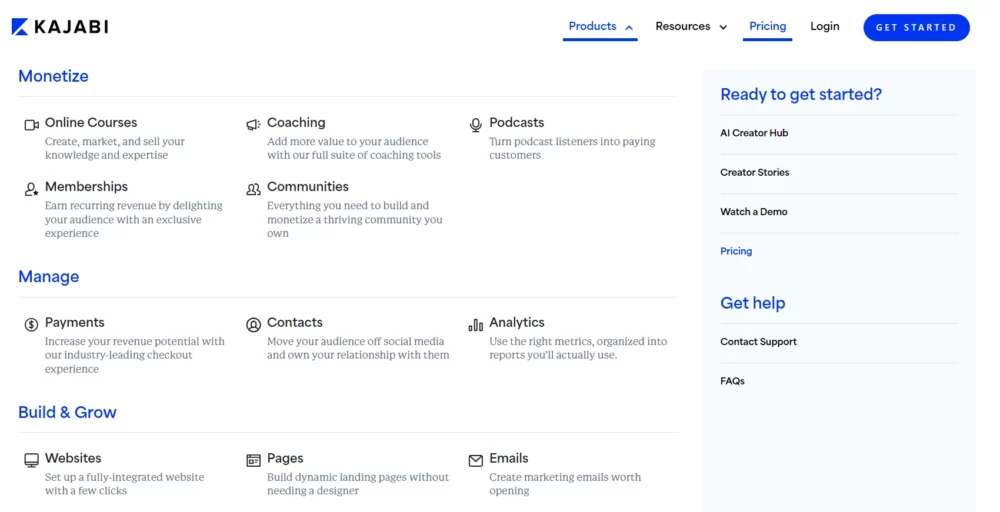Click the Pages layout icon
This screenshot has width=1000, height=512.
253,460
